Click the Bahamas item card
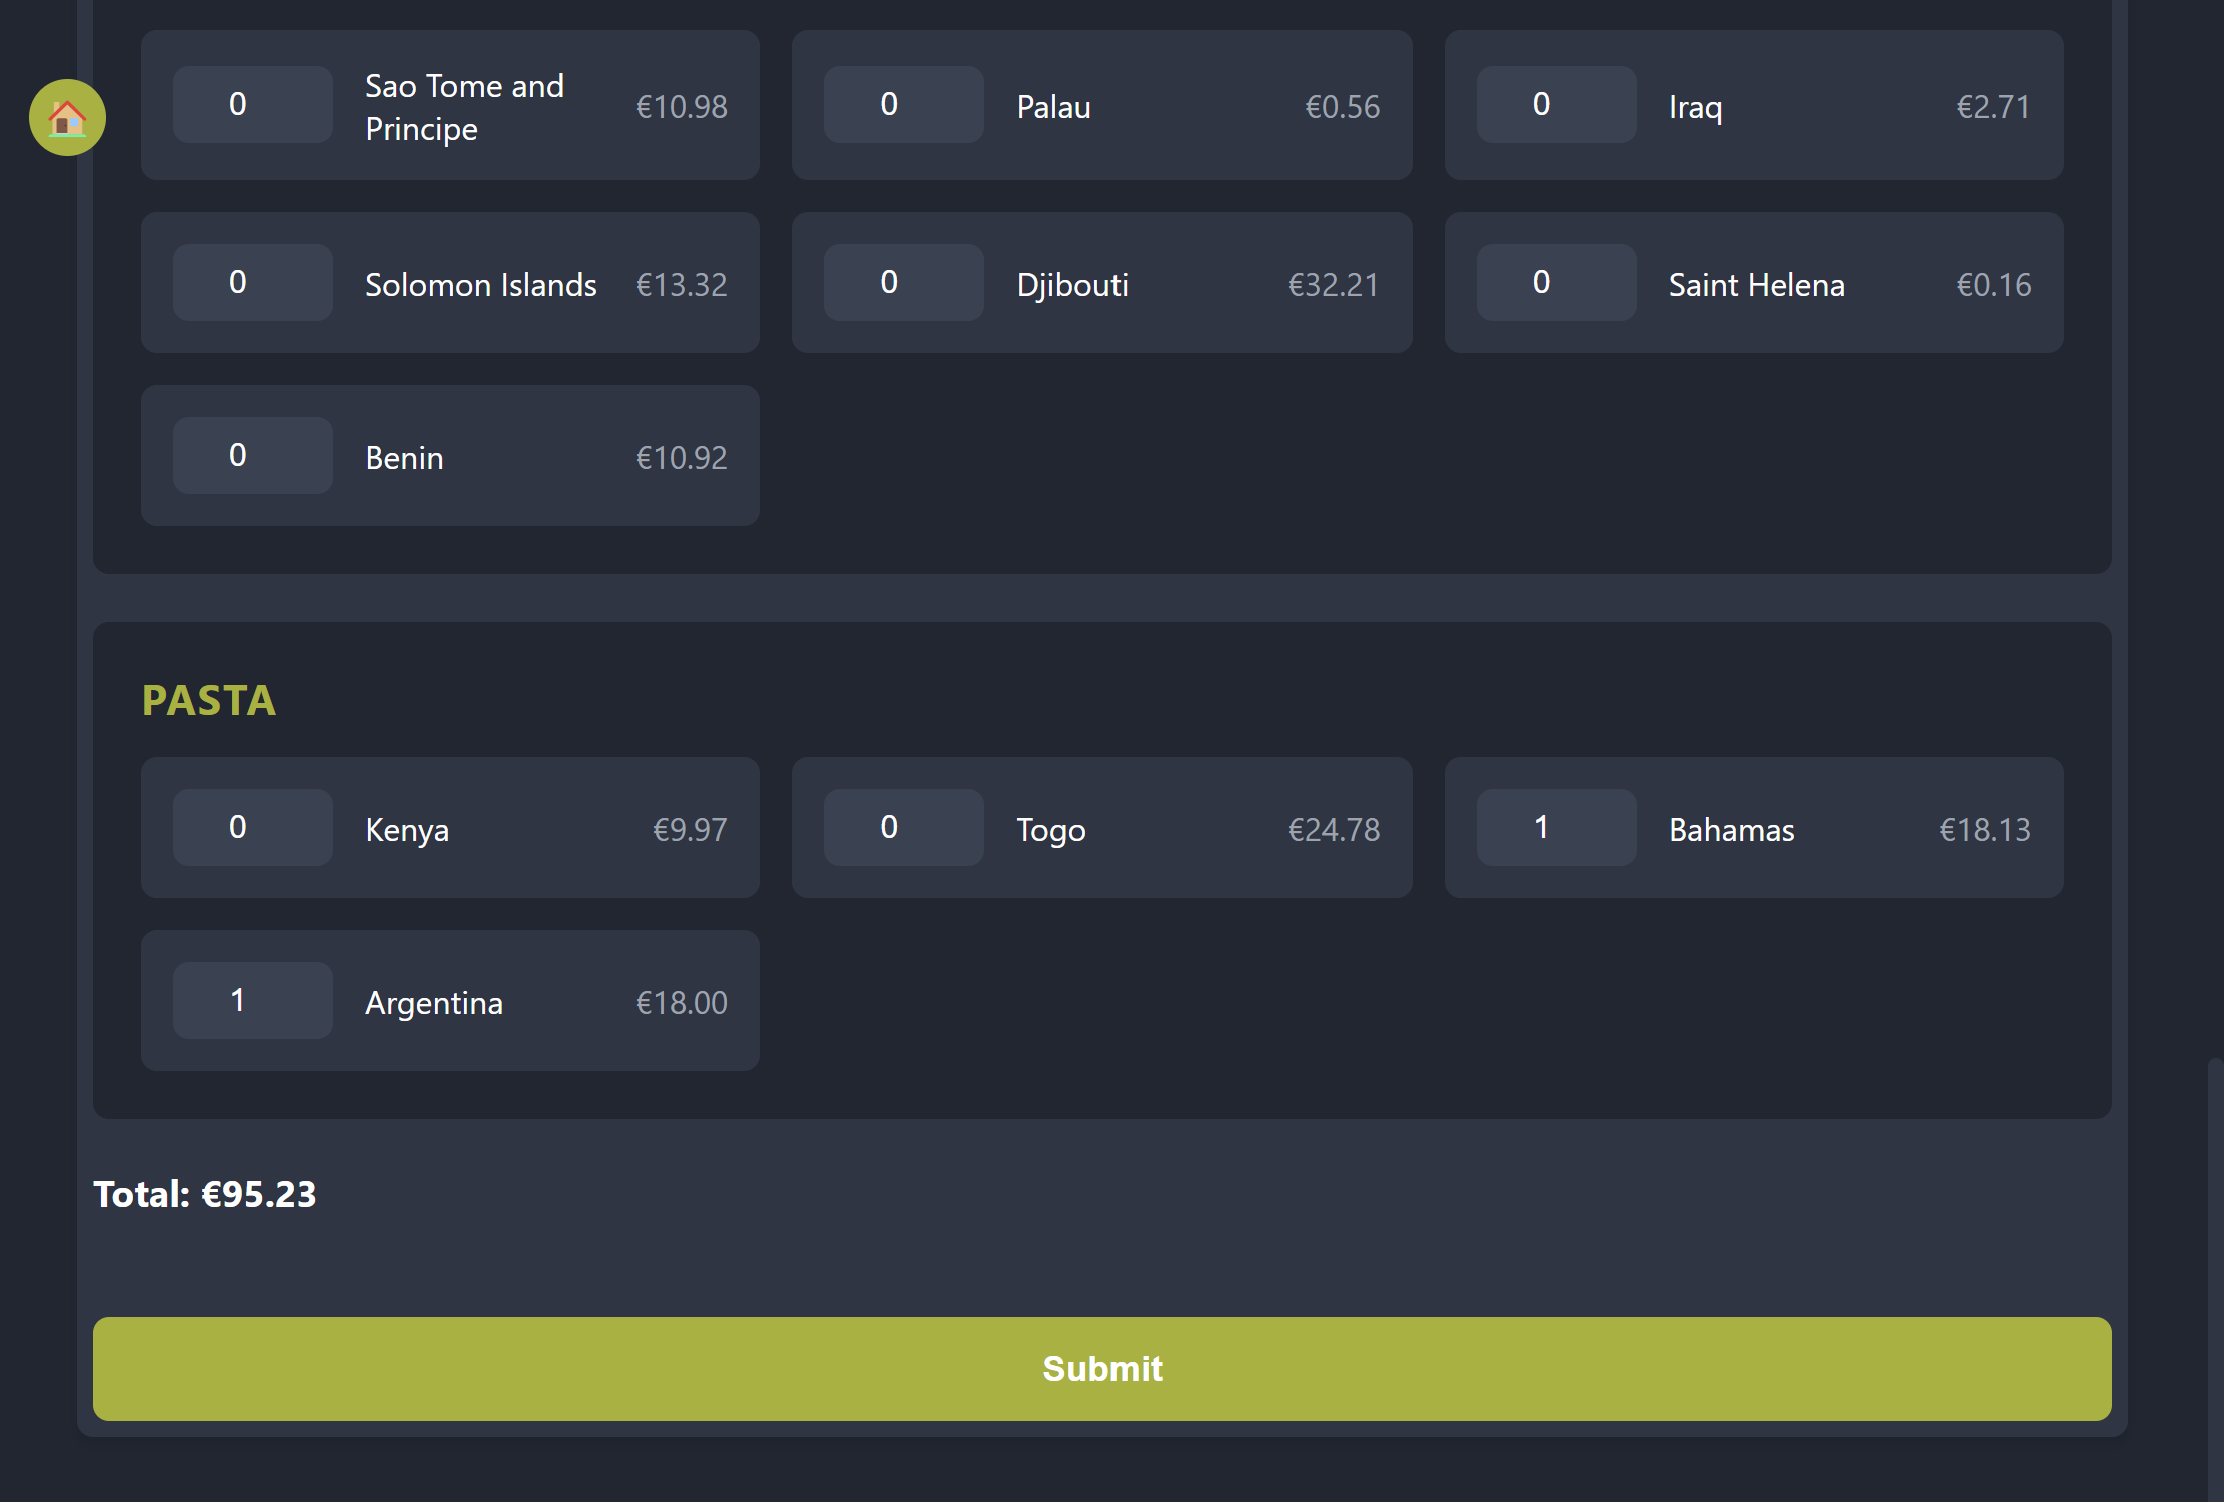This screenshot has height=1502, width=2224. pyautogui.click(x=1753, y=827)
